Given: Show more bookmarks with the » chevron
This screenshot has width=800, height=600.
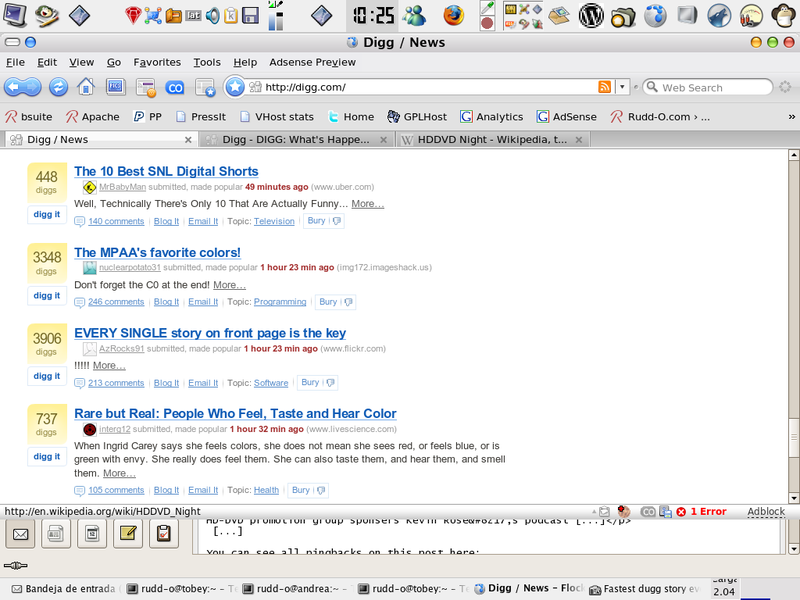Looking at the screenshot, I should pyautogui.click(x=791, y=117).
